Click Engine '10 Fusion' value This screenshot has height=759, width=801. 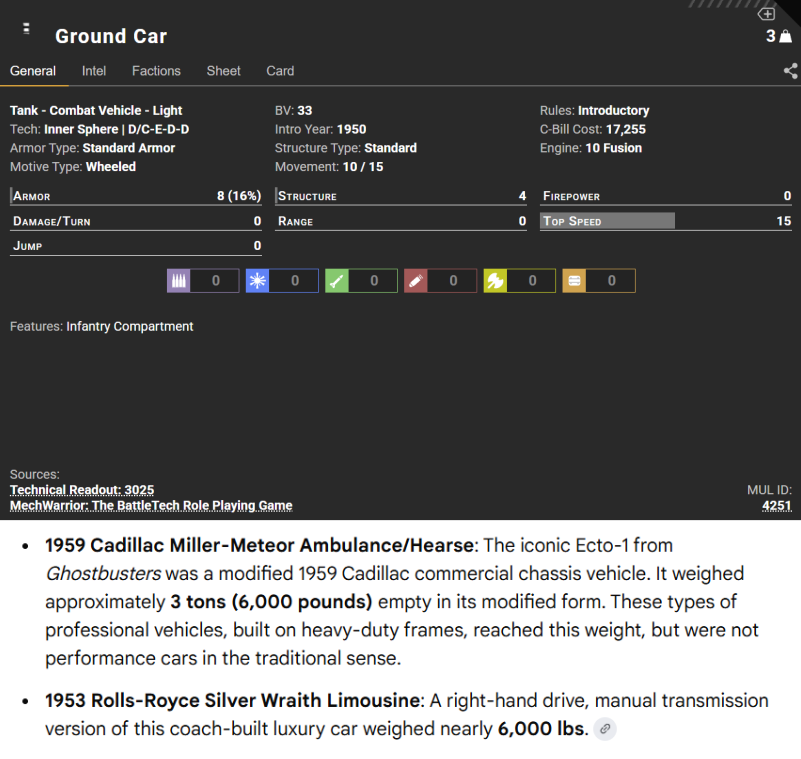[614, 148]
